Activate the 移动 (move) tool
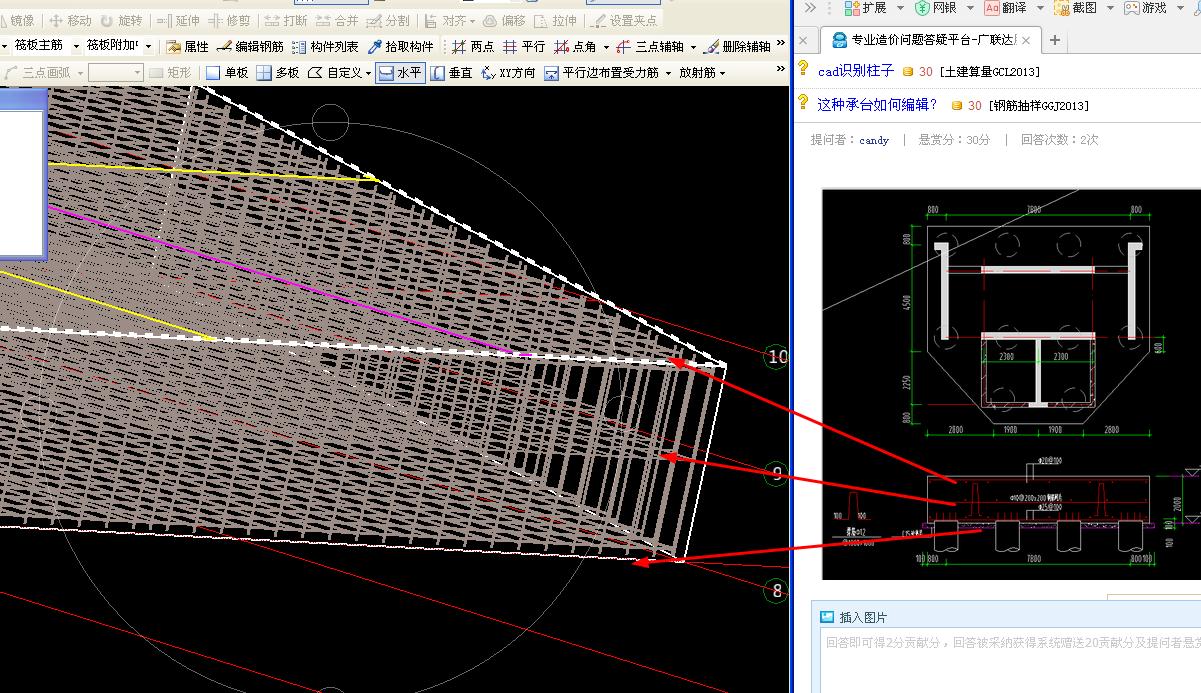 point(71,20)
